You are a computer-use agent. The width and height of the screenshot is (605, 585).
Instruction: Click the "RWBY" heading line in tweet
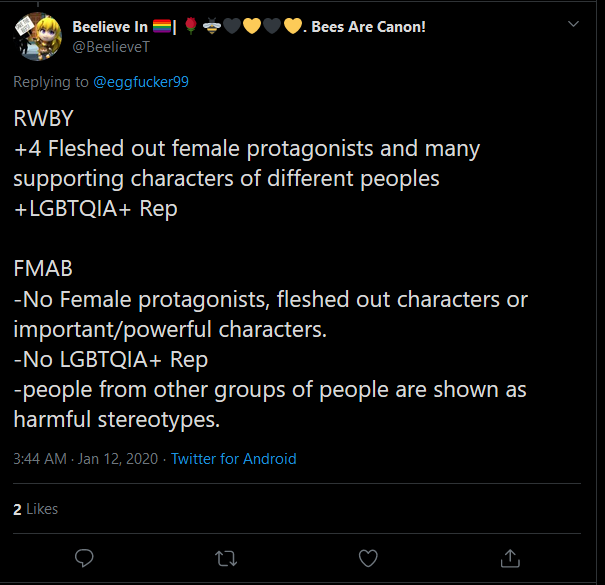tap(43, 118)
